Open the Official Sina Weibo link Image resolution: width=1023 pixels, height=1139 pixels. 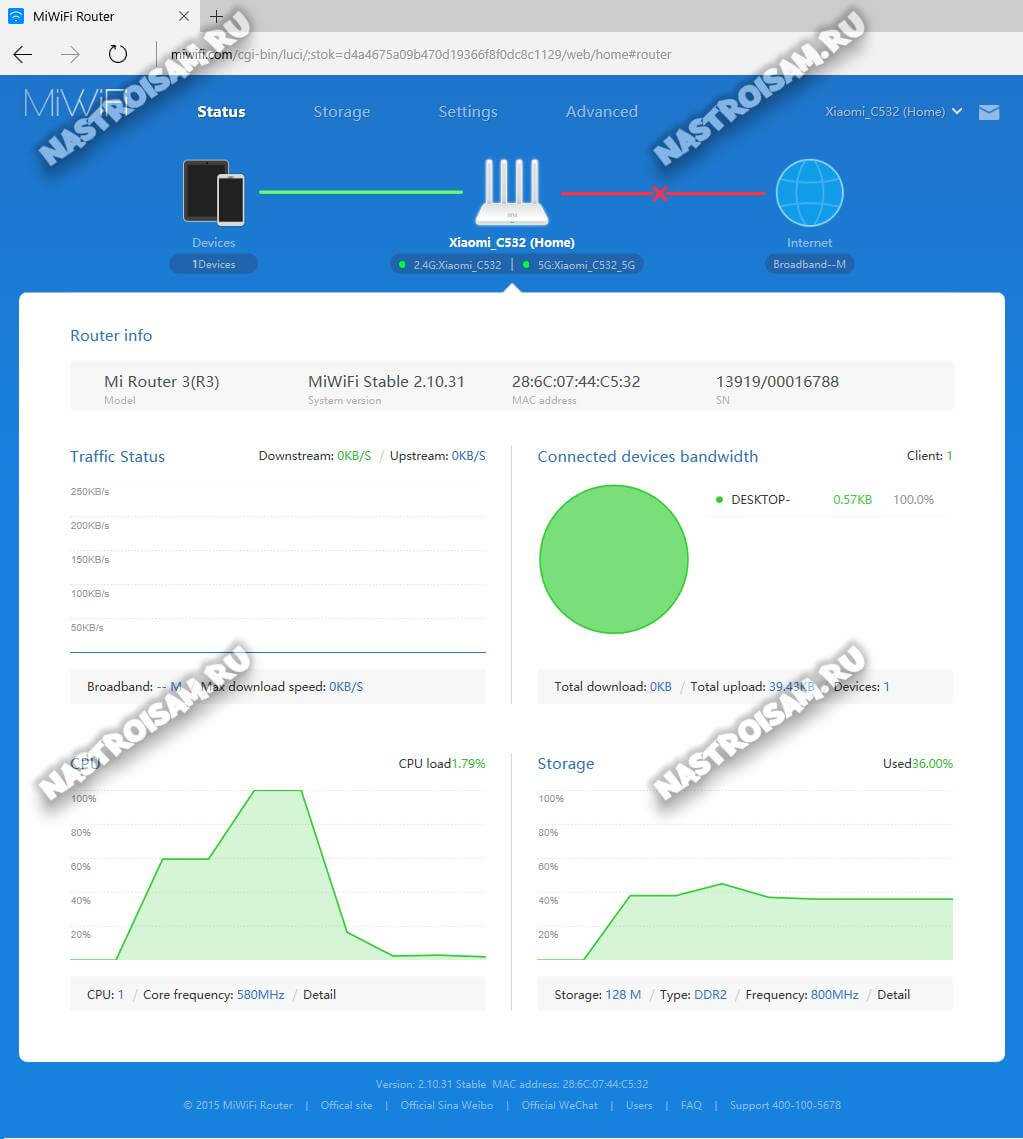pyautogui.click(x=447, y=1105)
